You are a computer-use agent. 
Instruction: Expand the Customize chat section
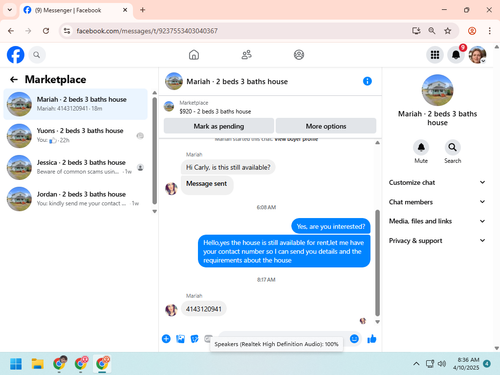437,182
